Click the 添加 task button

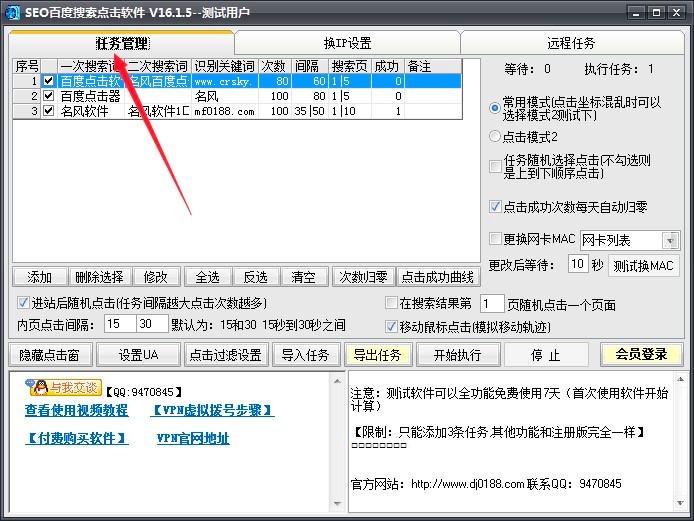(x=40, y=277)
